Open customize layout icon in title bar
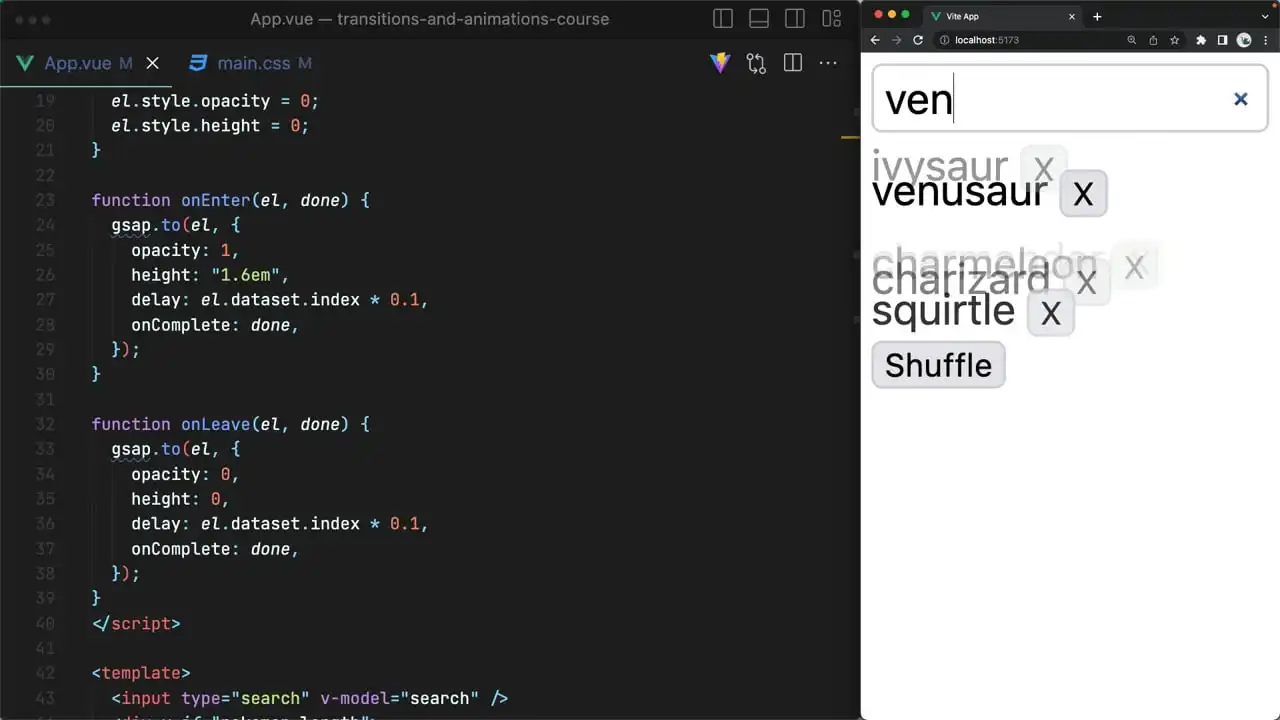The height and width of the screenshot is (720, 1280). tap(831, 19)
